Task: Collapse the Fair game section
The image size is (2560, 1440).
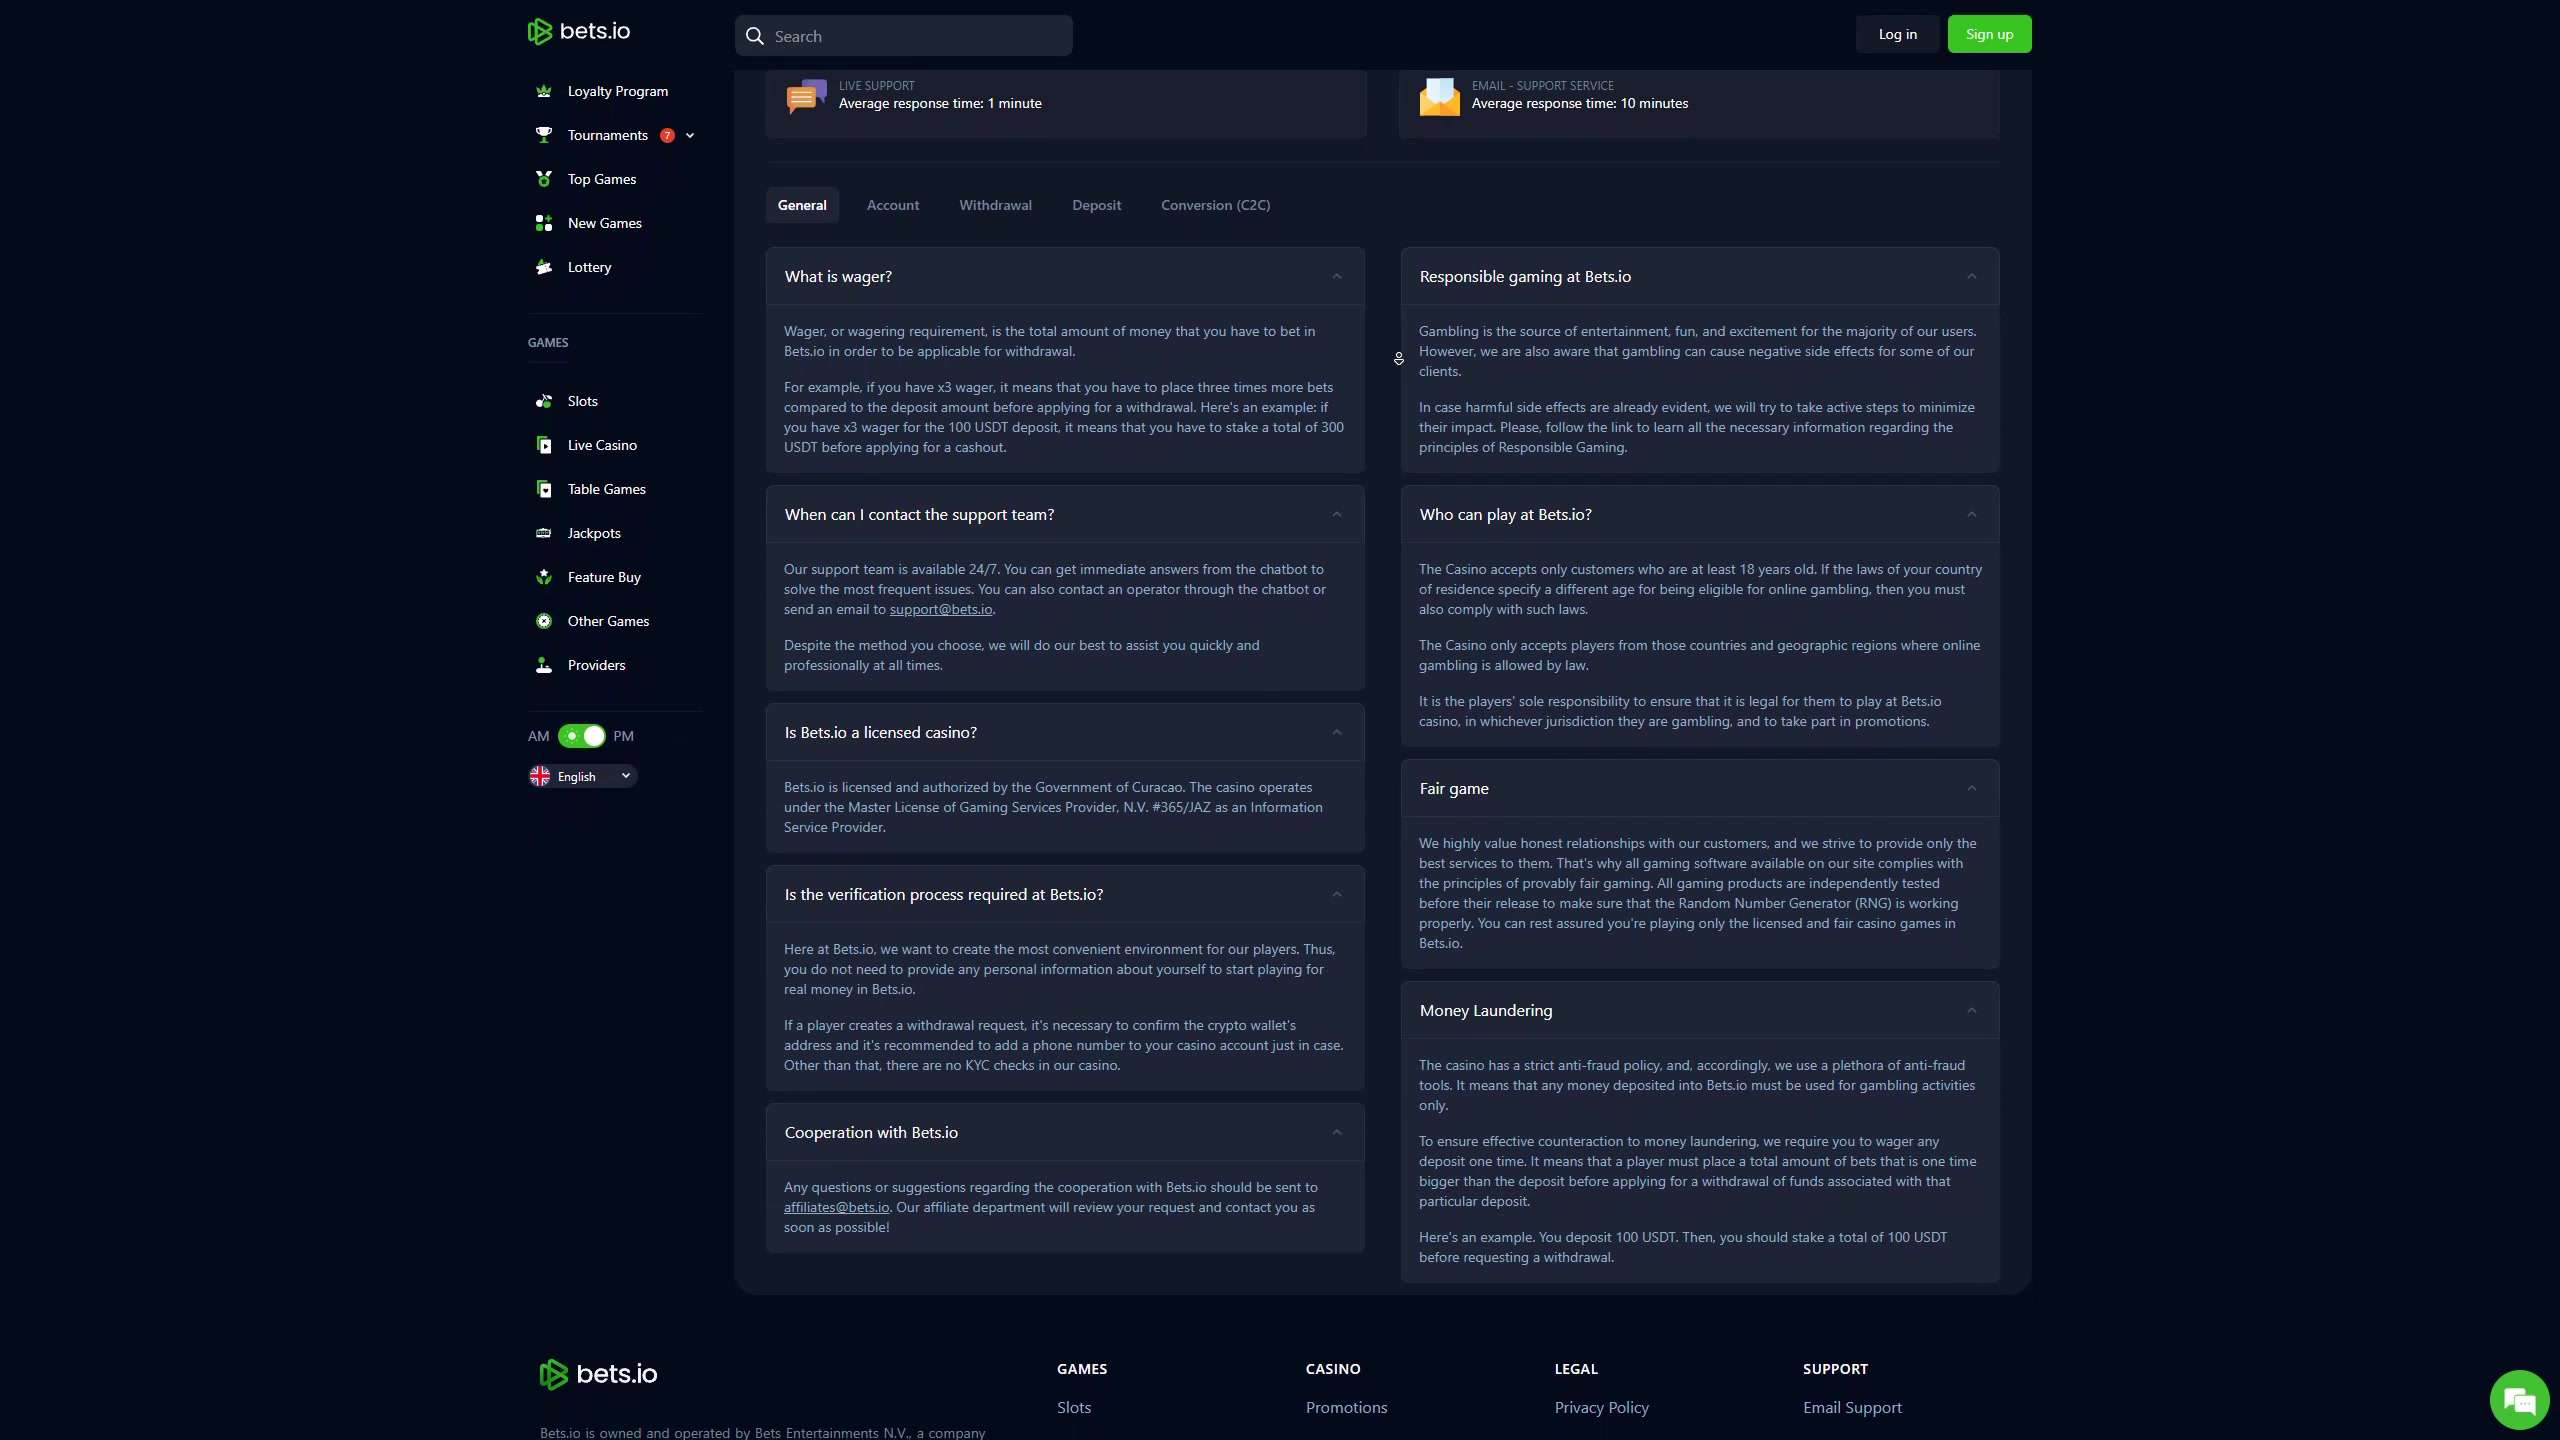Action: 1972,788
